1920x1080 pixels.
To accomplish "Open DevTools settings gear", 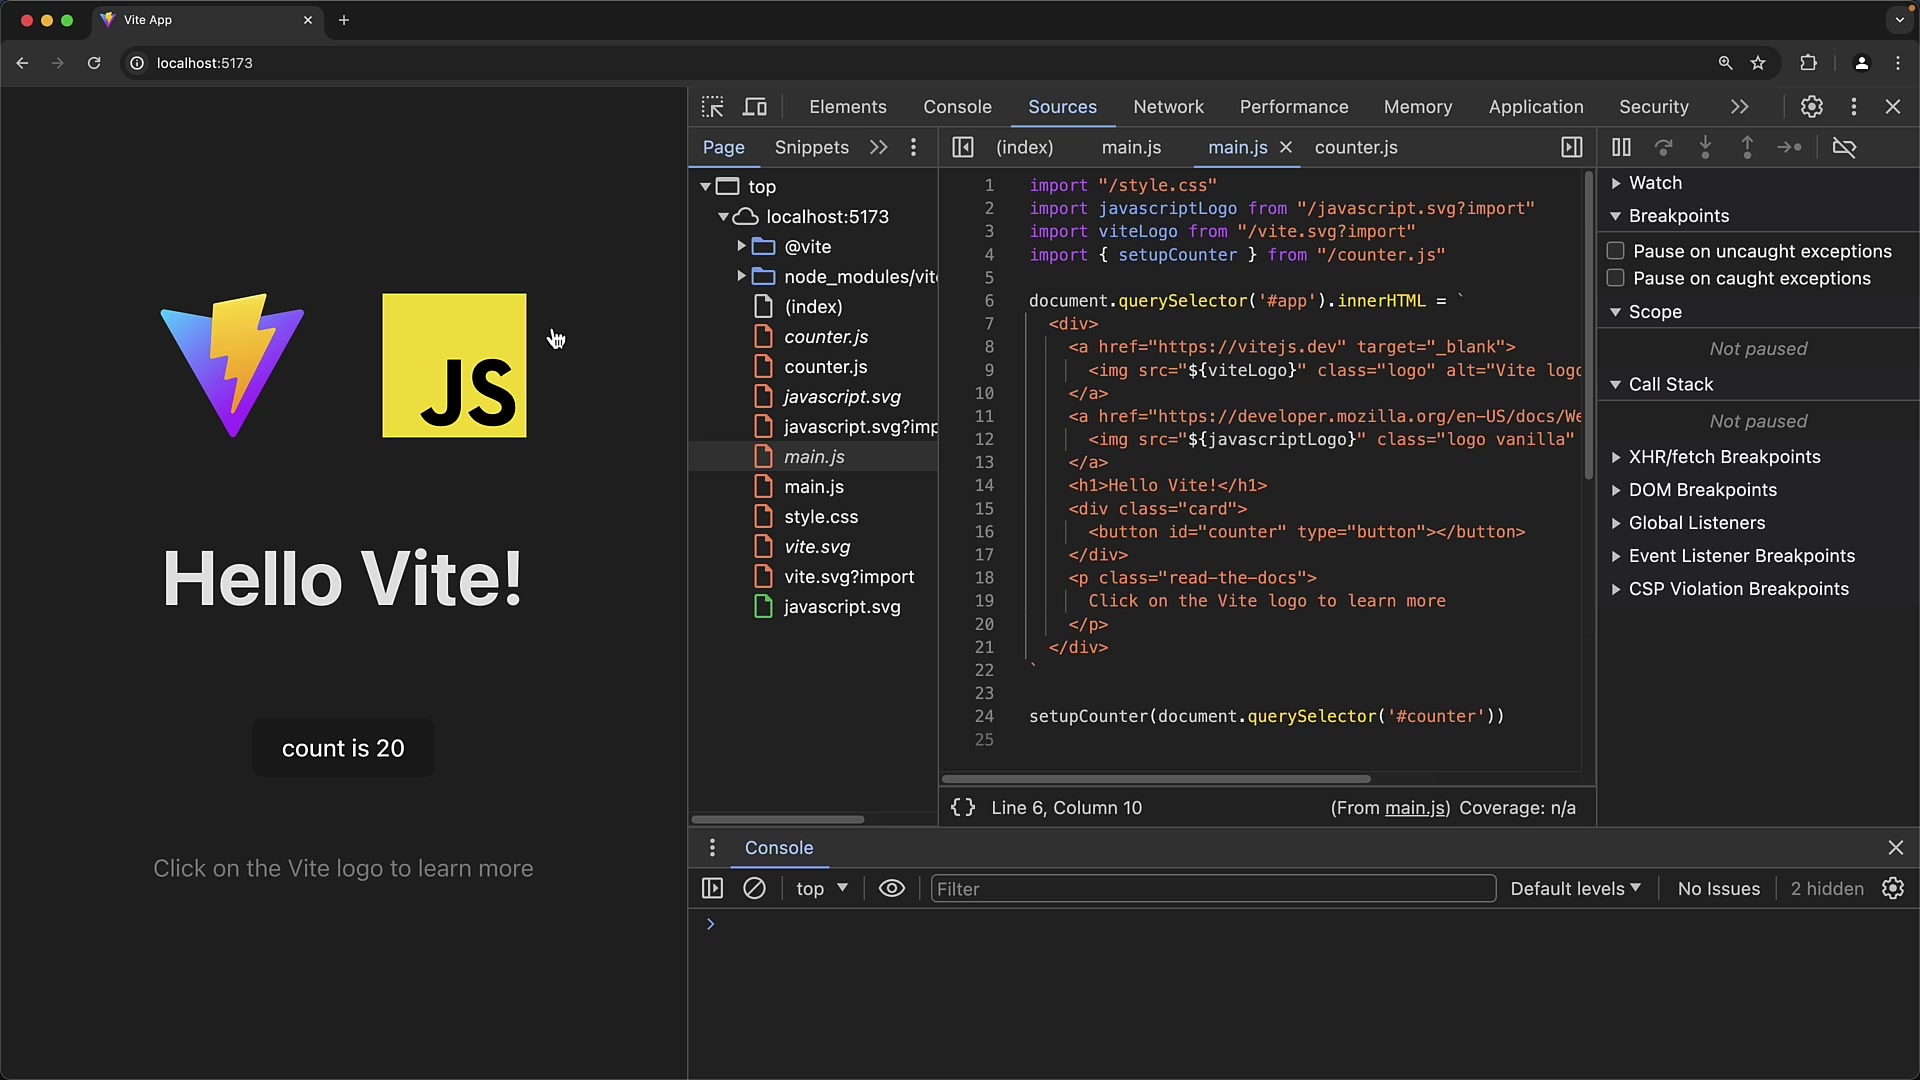I will coord(1812,107).
